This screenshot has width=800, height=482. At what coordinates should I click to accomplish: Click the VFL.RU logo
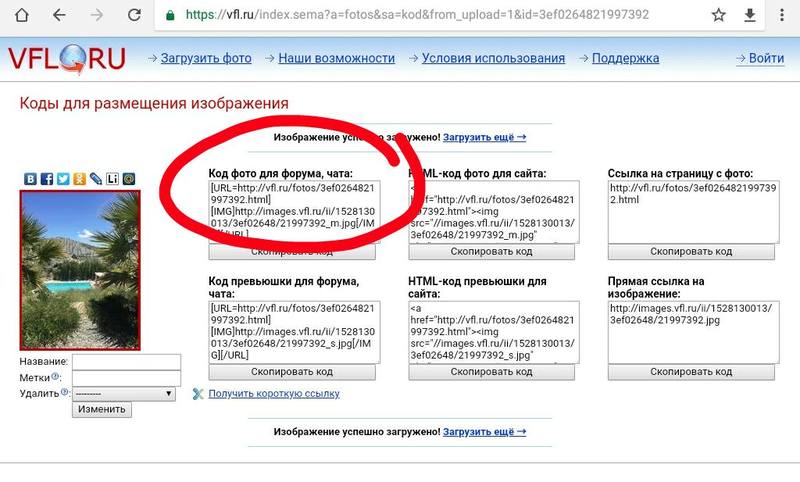pos(66,59)
